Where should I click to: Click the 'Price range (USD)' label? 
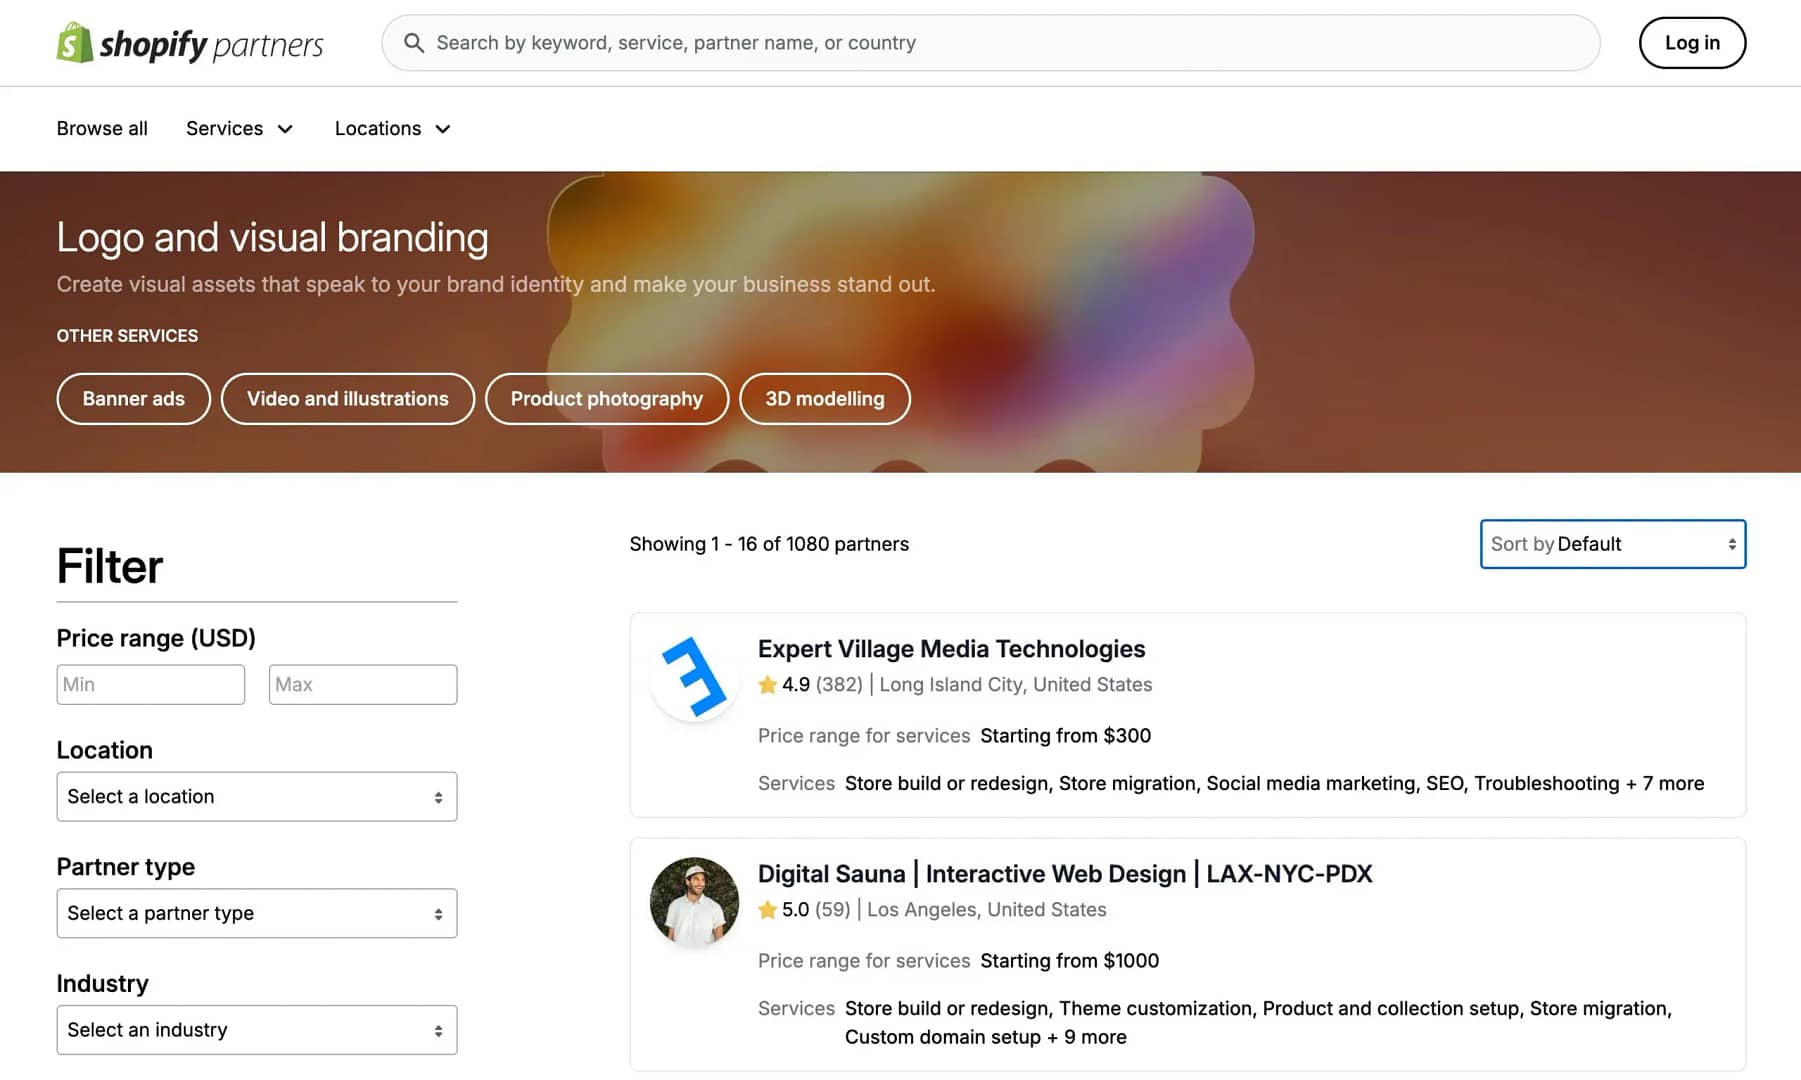(x=156, y=638)
